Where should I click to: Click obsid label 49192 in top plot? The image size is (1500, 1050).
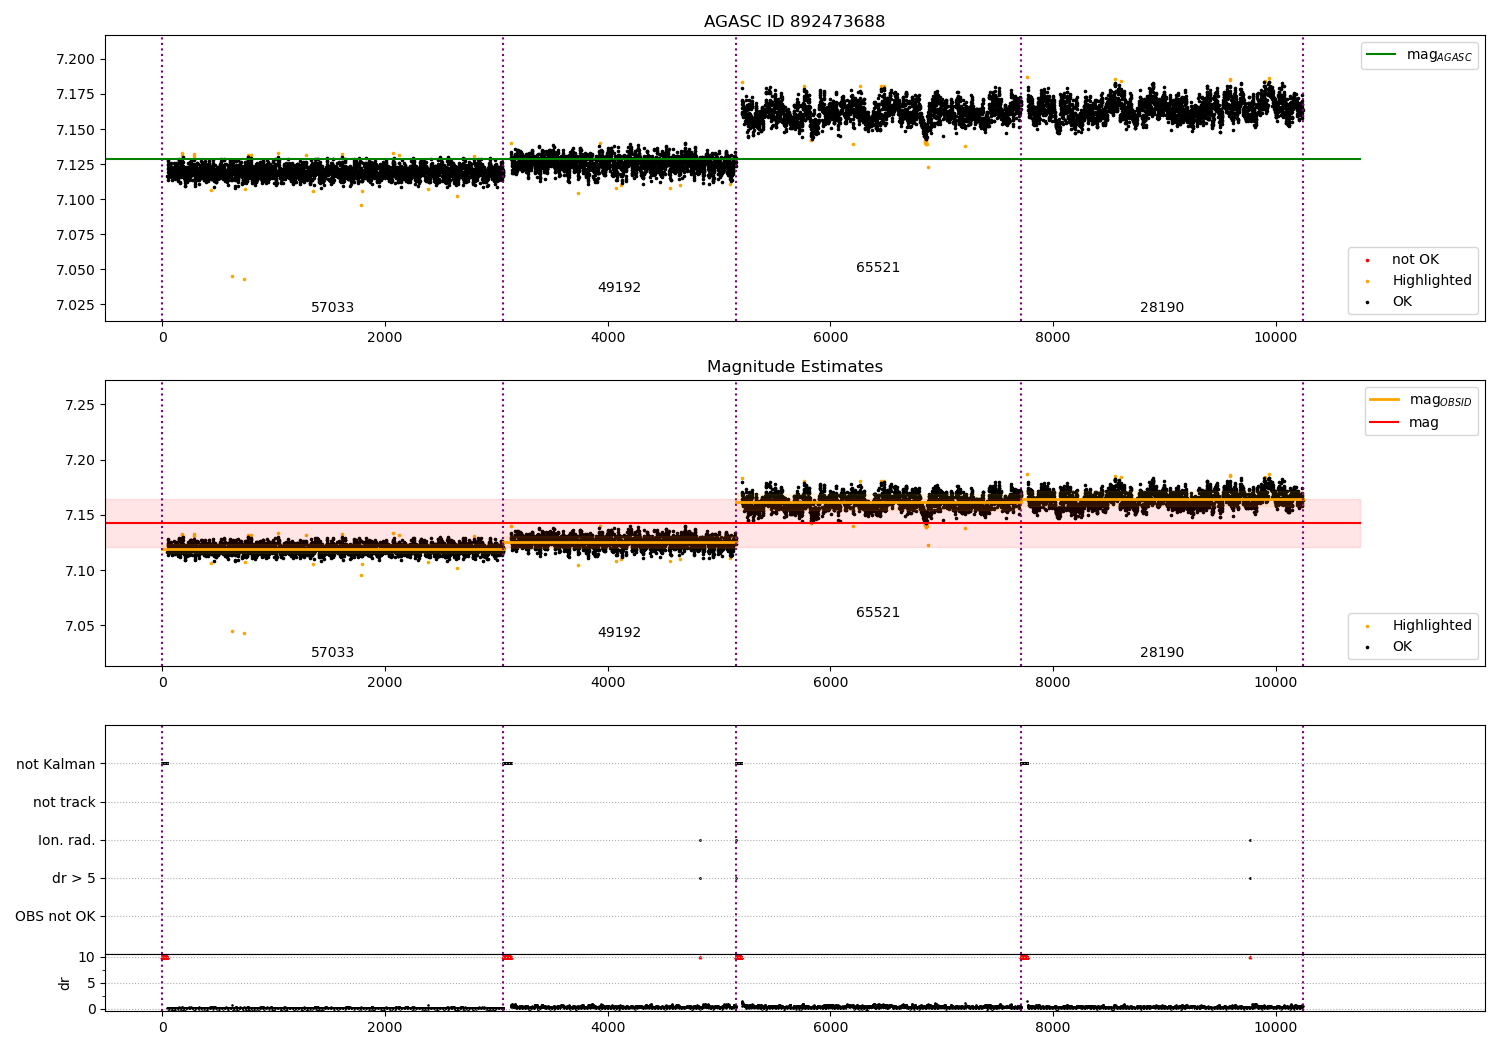click(x=619, y=288)
